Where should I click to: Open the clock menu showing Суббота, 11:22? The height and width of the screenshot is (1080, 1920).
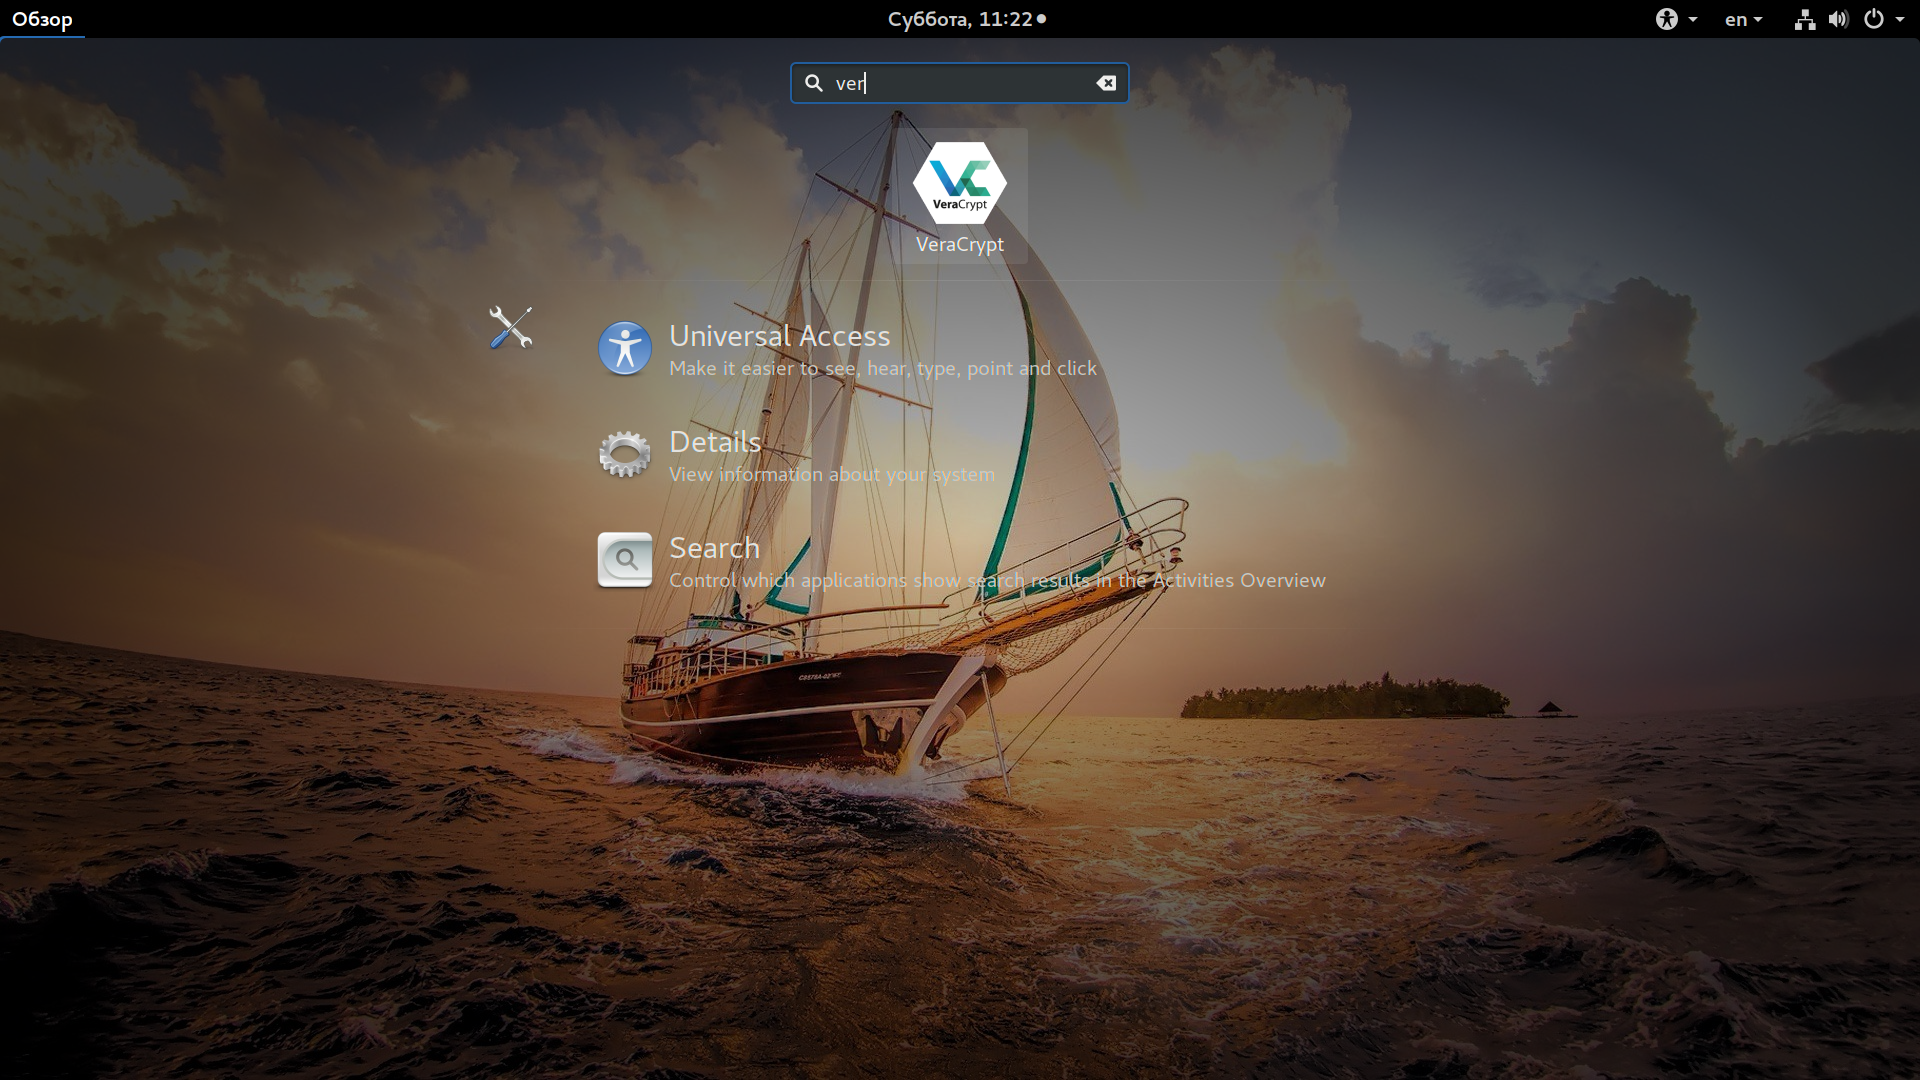coord(966,19)
